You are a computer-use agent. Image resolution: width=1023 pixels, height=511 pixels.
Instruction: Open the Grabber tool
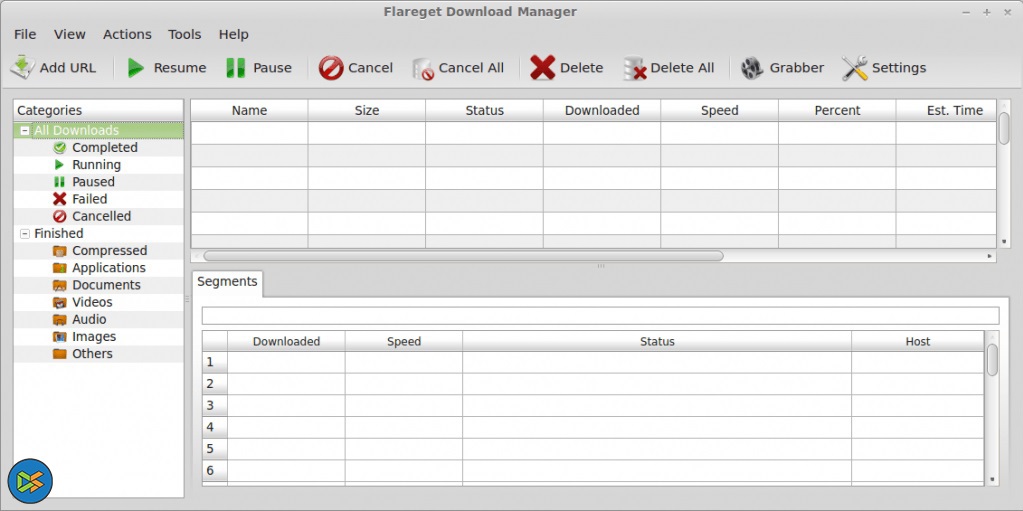pyautogui.click(x=752, y=68)
